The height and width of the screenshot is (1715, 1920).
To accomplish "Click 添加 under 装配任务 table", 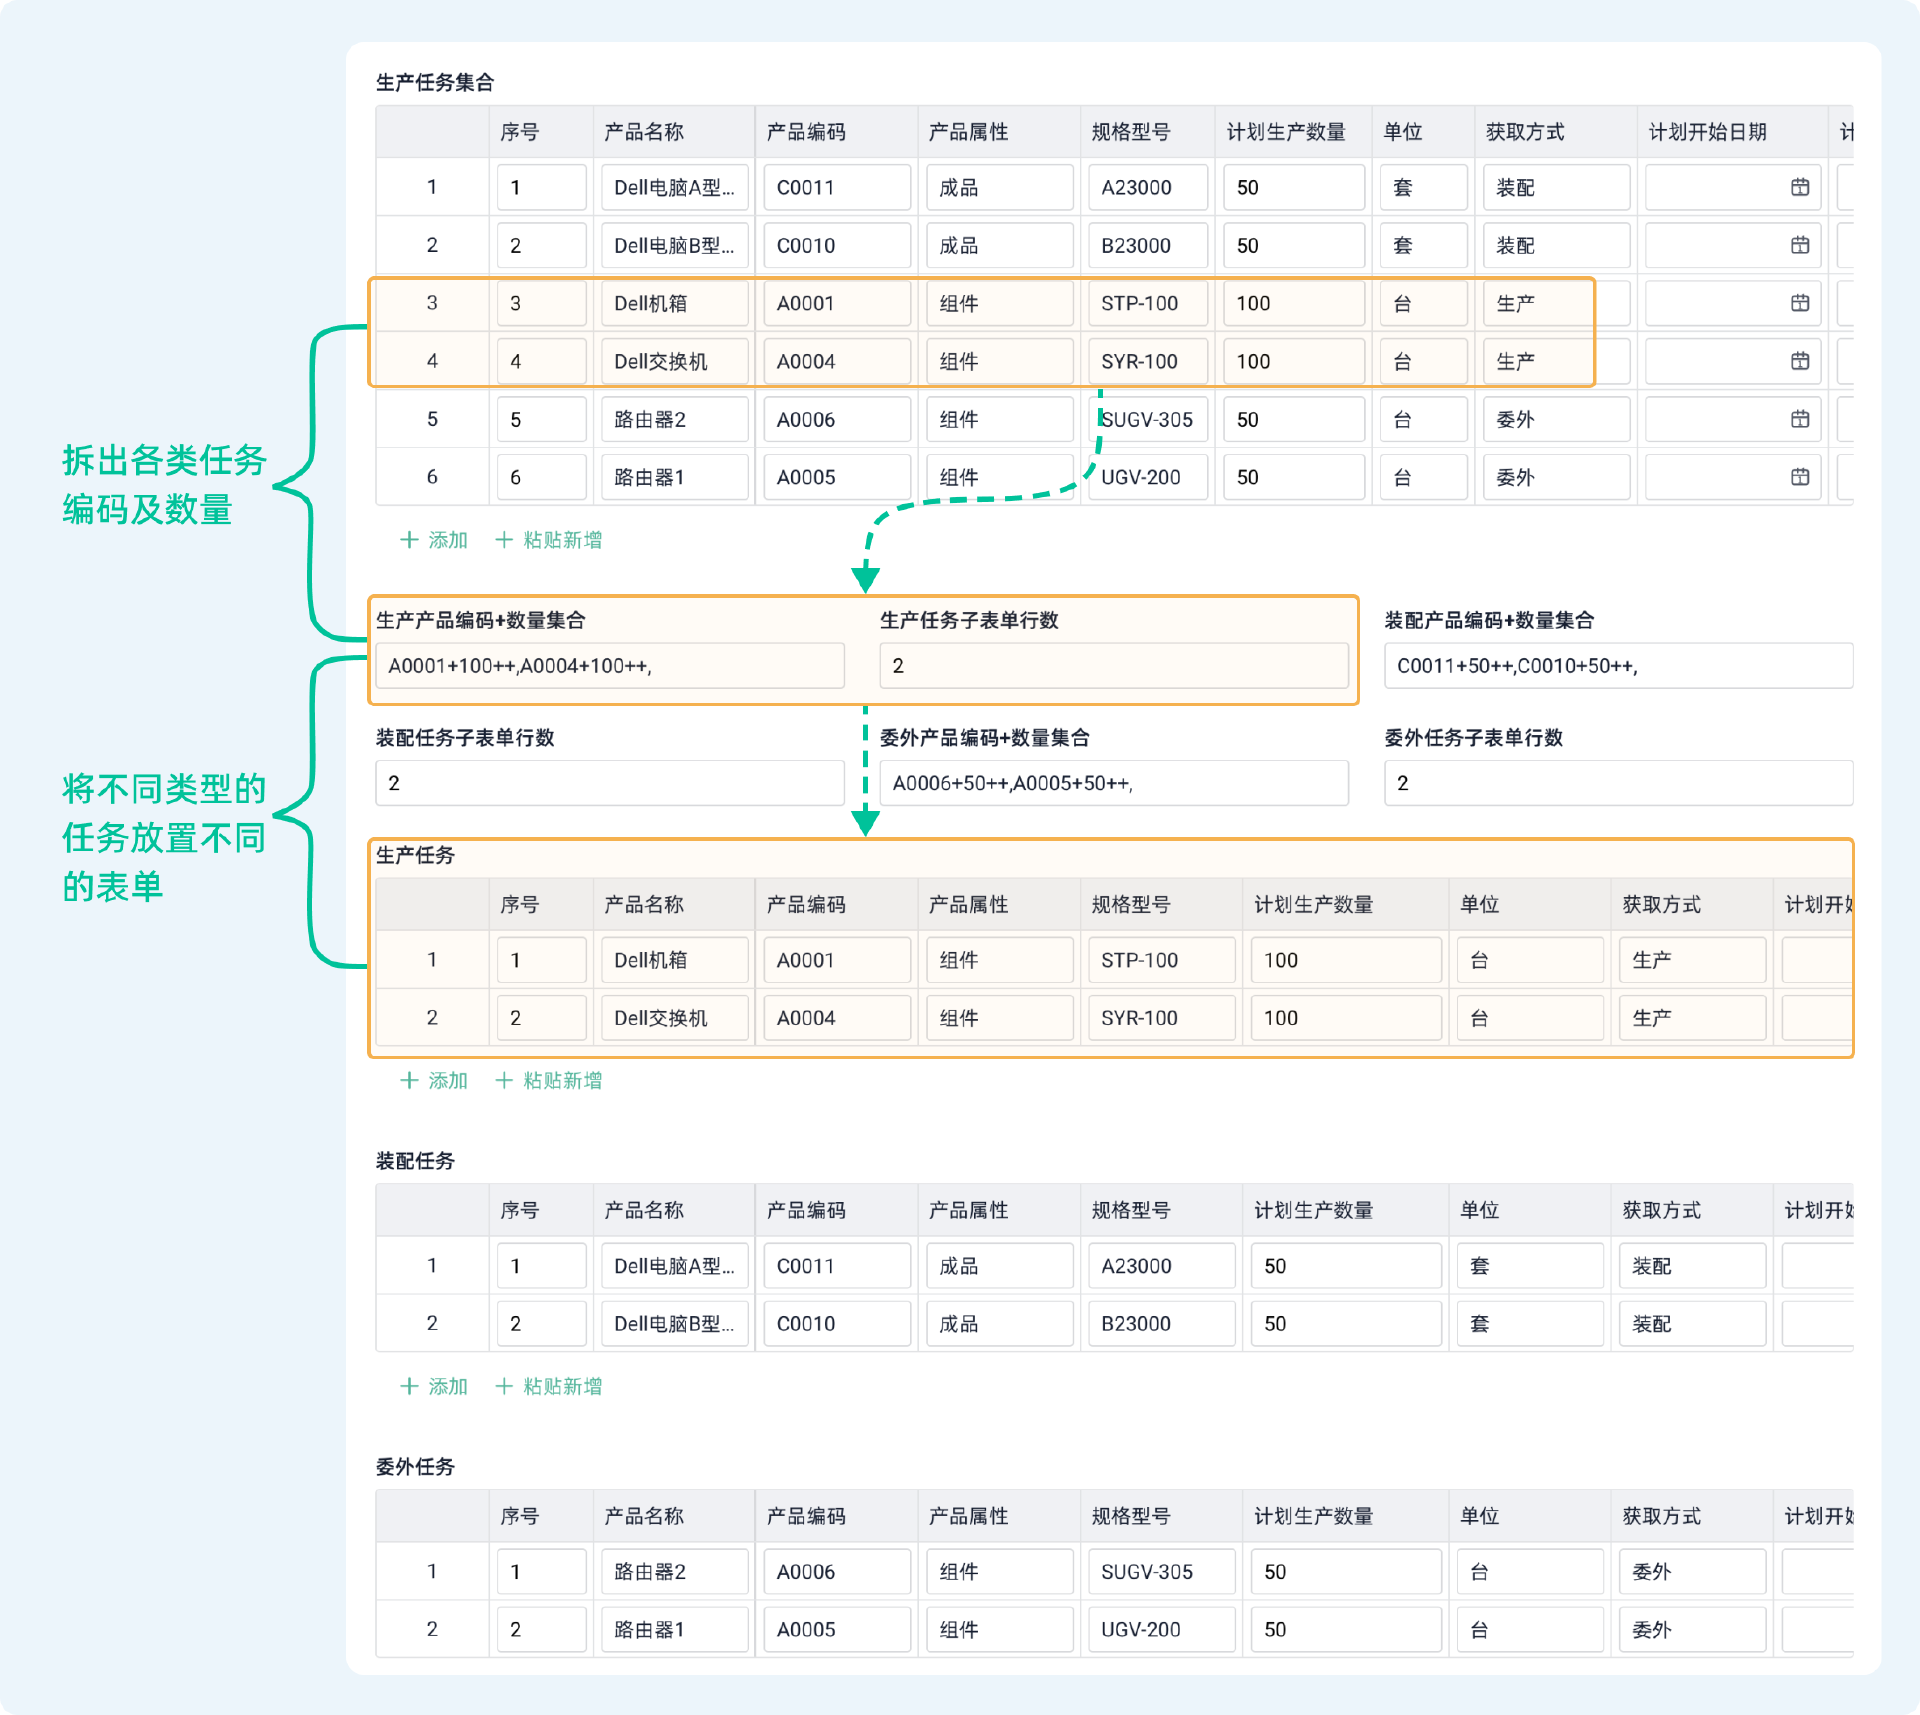I will pyautogui.click(x=434, y=1386).
